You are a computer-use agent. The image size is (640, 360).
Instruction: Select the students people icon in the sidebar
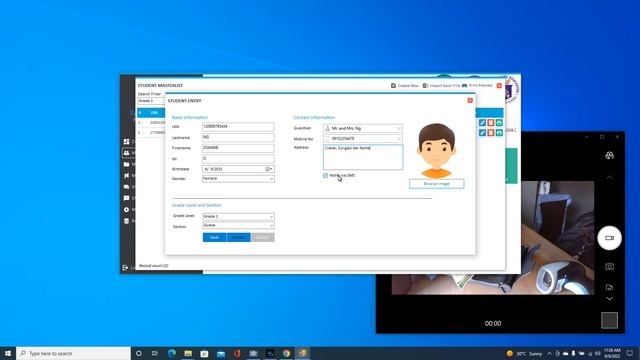coord(127,153)
